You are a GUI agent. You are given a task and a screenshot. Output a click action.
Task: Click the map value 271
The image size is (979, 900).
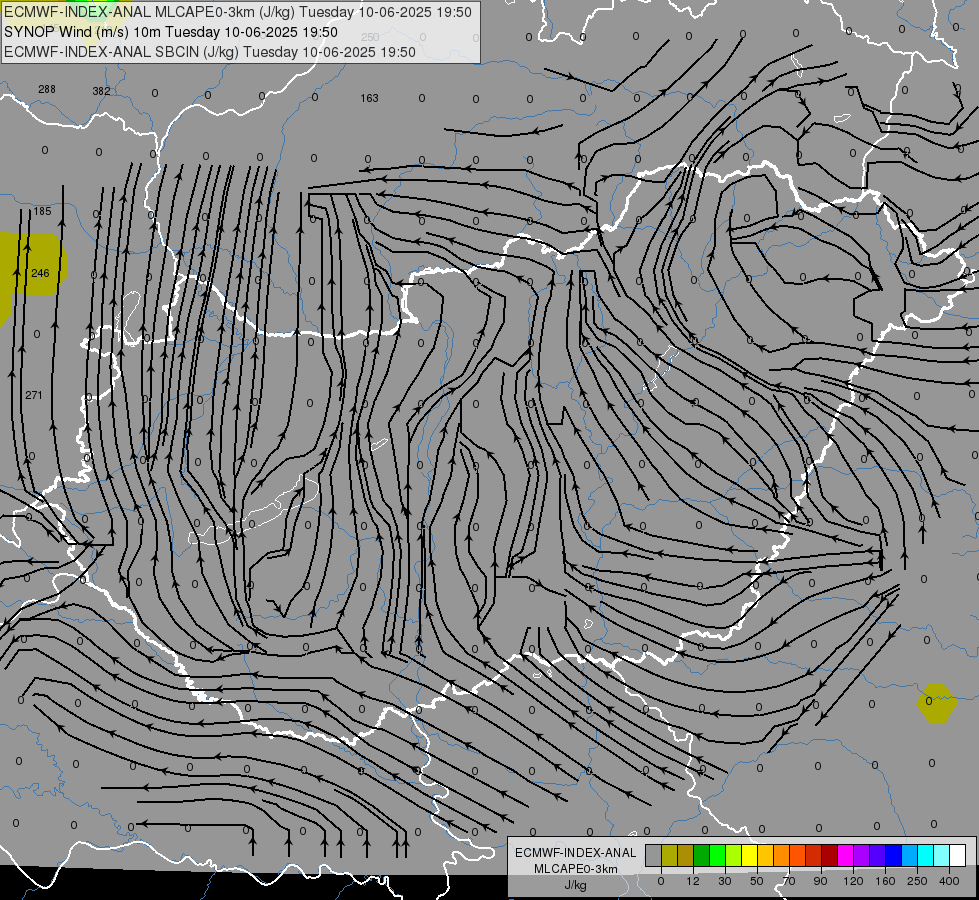coord(34,395)
